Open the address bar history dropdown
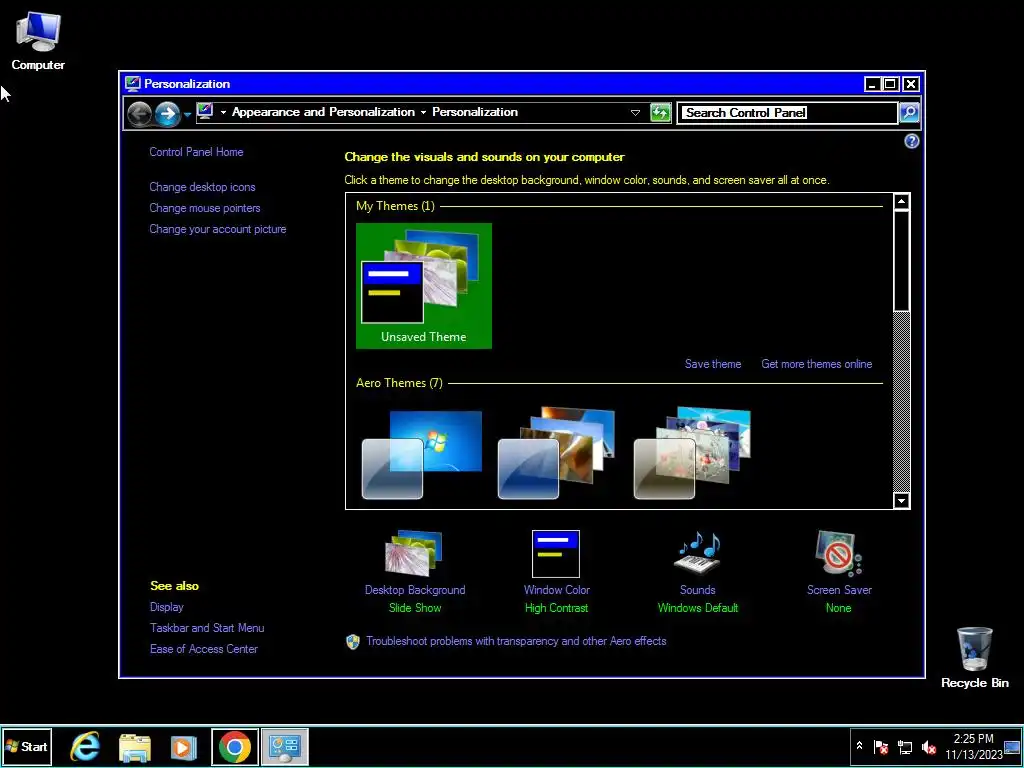 [x=635, y=112]
